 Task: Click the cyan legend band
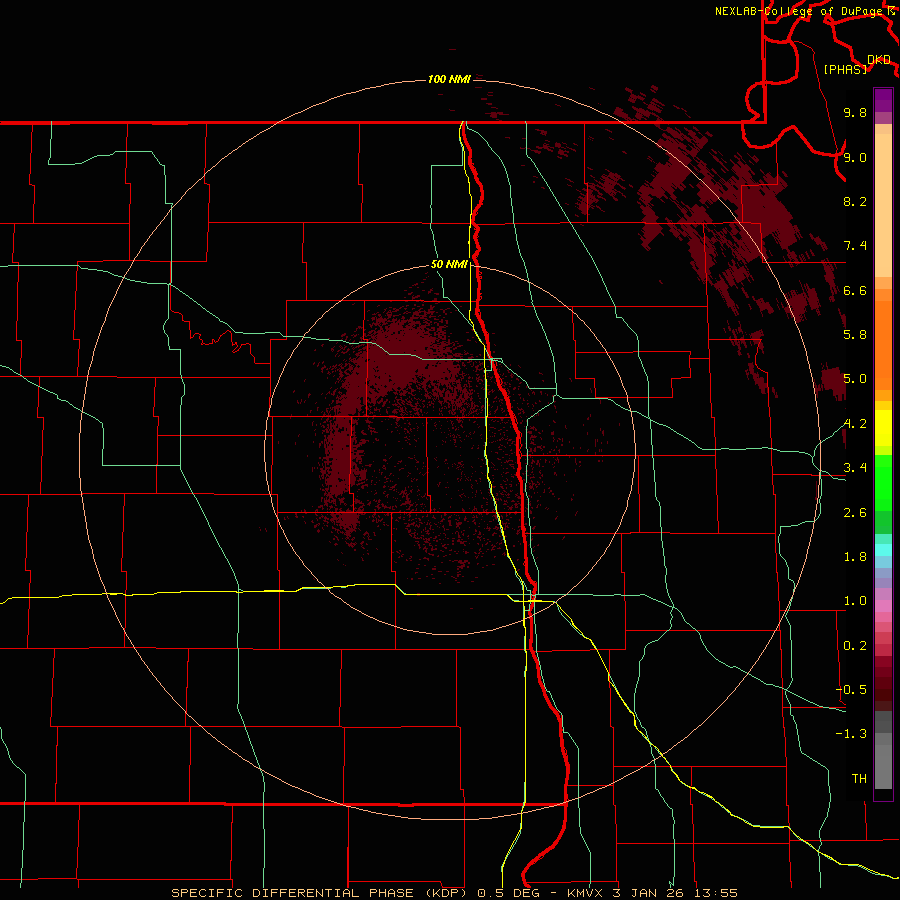point(883,550)
